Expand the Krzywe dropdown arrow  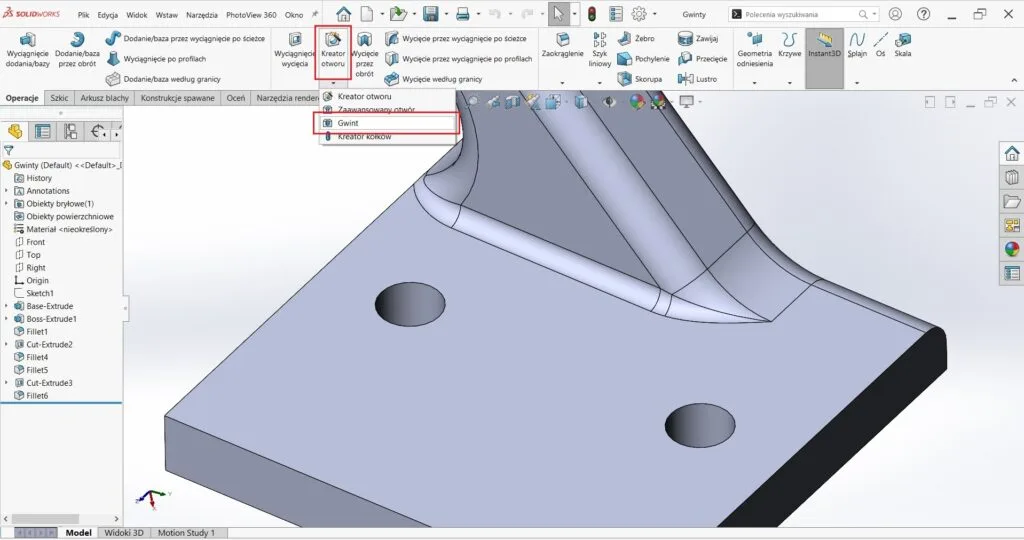click(x=790, y=83)
